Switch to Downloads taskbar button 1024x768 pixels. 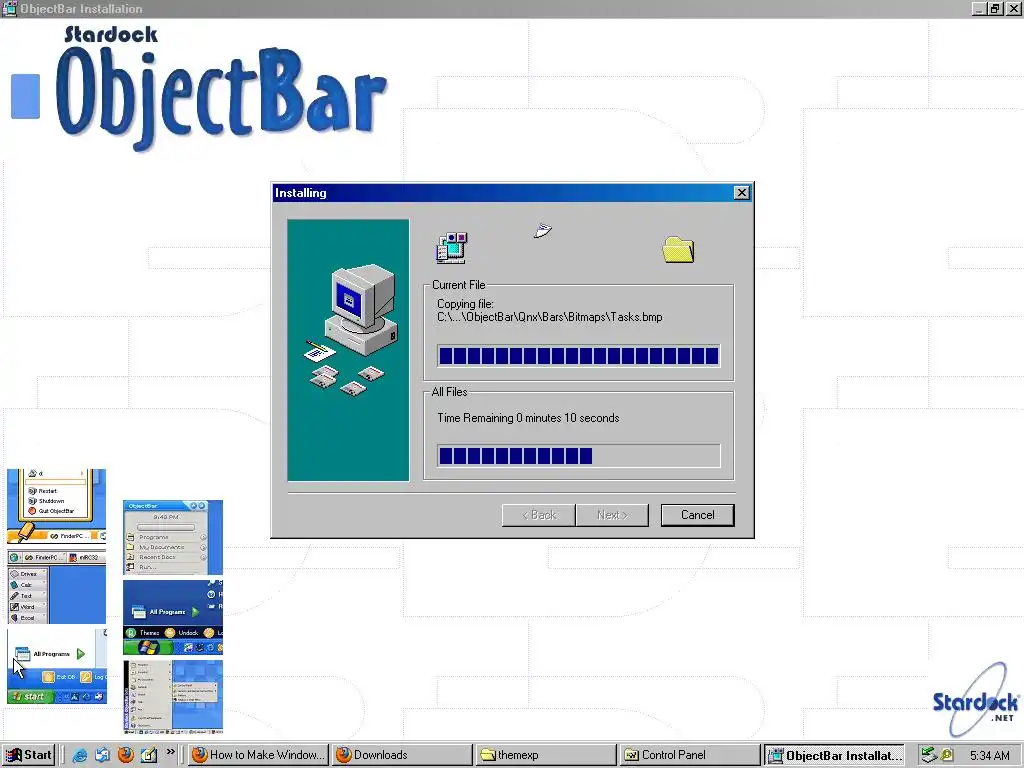[402, 755]
